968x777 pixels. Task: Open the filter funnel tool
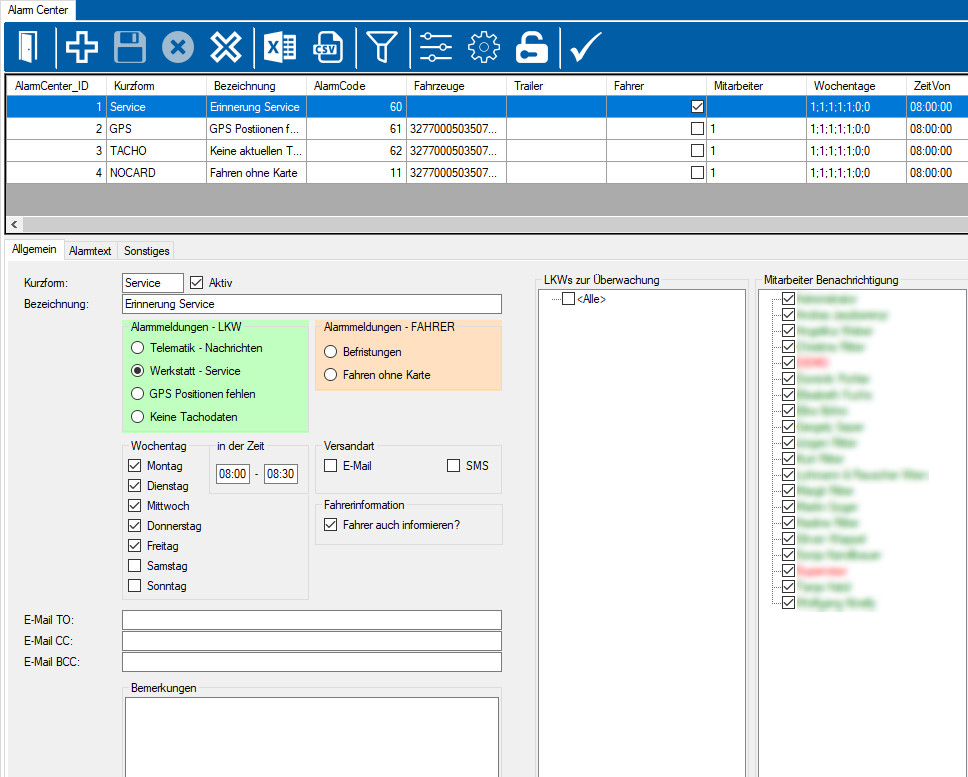point(381,46)
